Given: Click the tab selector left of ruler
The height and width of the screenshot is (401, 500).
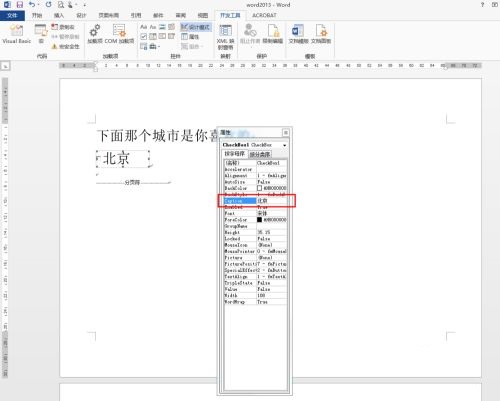Looking at the screenshot, I should pos(5,66).
